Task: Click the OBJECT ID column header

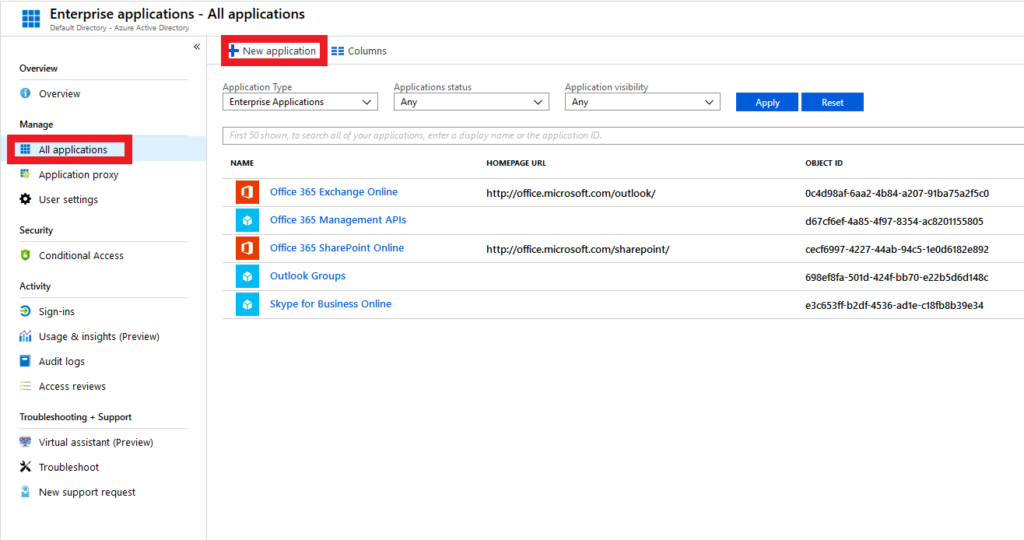Action: pos(824,163)
